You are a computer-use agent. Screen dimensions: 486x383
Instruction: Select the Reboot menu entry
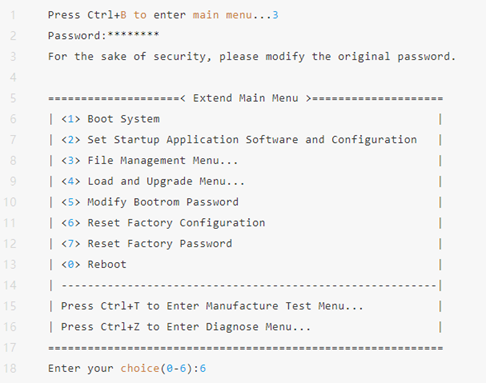point(94,264)
